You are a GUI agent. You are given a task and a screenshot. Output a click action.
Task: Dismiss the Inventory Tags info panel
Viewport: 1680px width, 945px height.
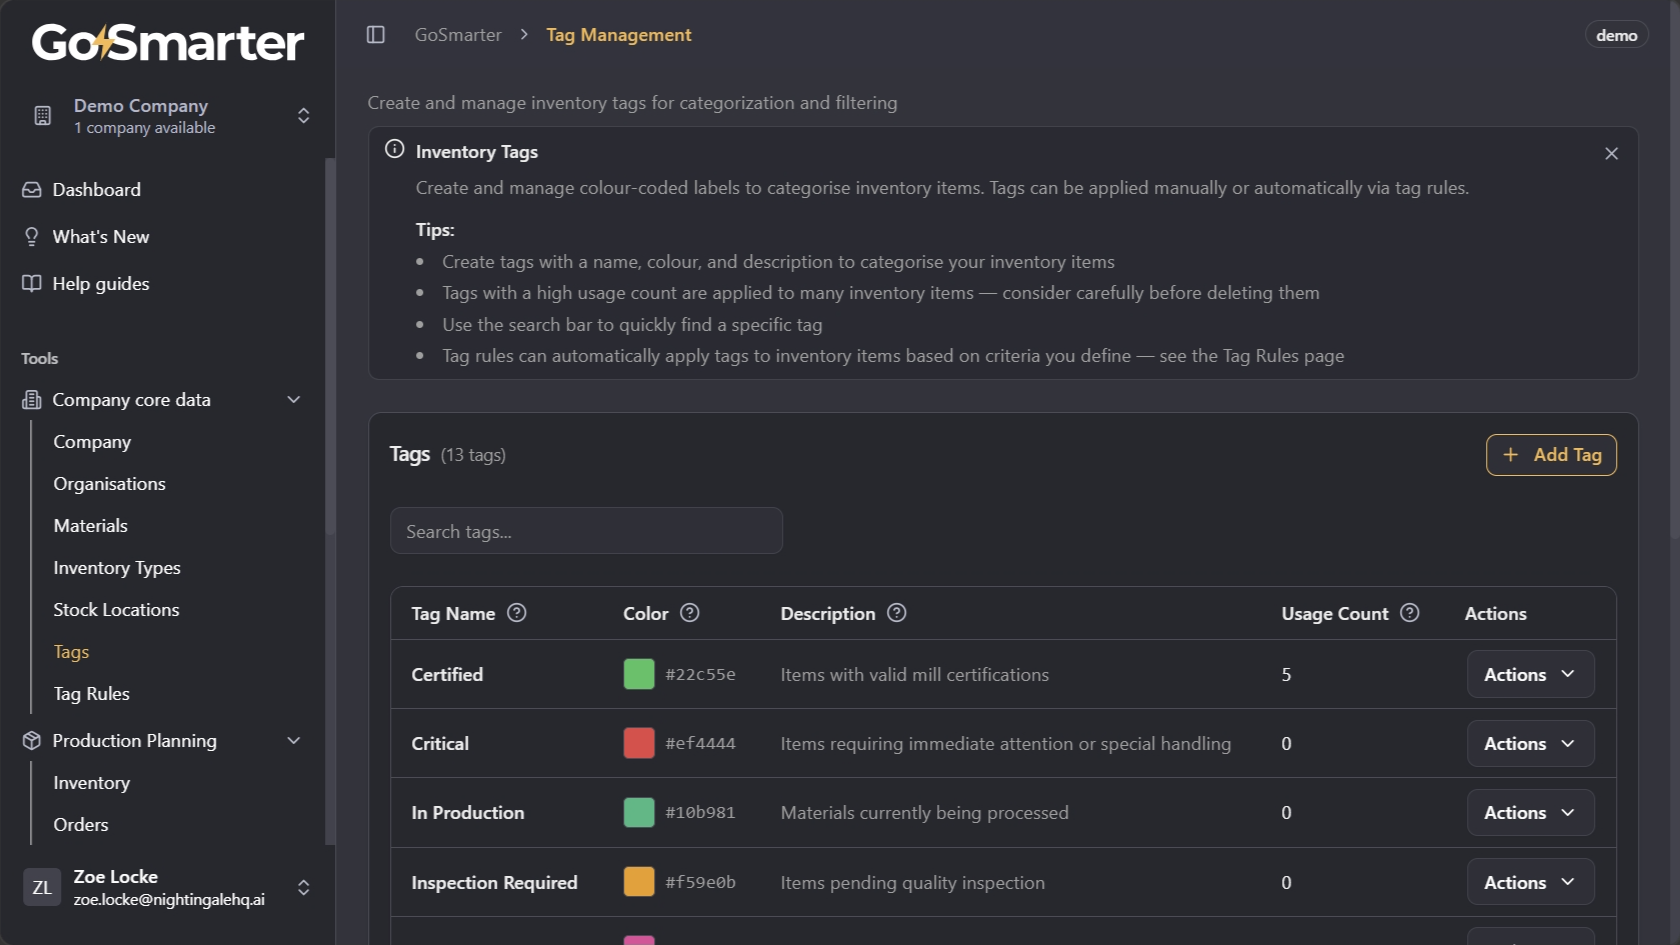point(1611,153)
